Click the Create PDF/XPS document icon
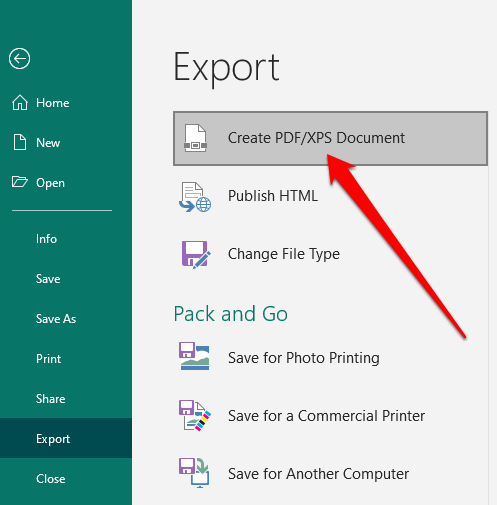The height and width of the screenshot is (505, 497). click(x=196, y=138)
